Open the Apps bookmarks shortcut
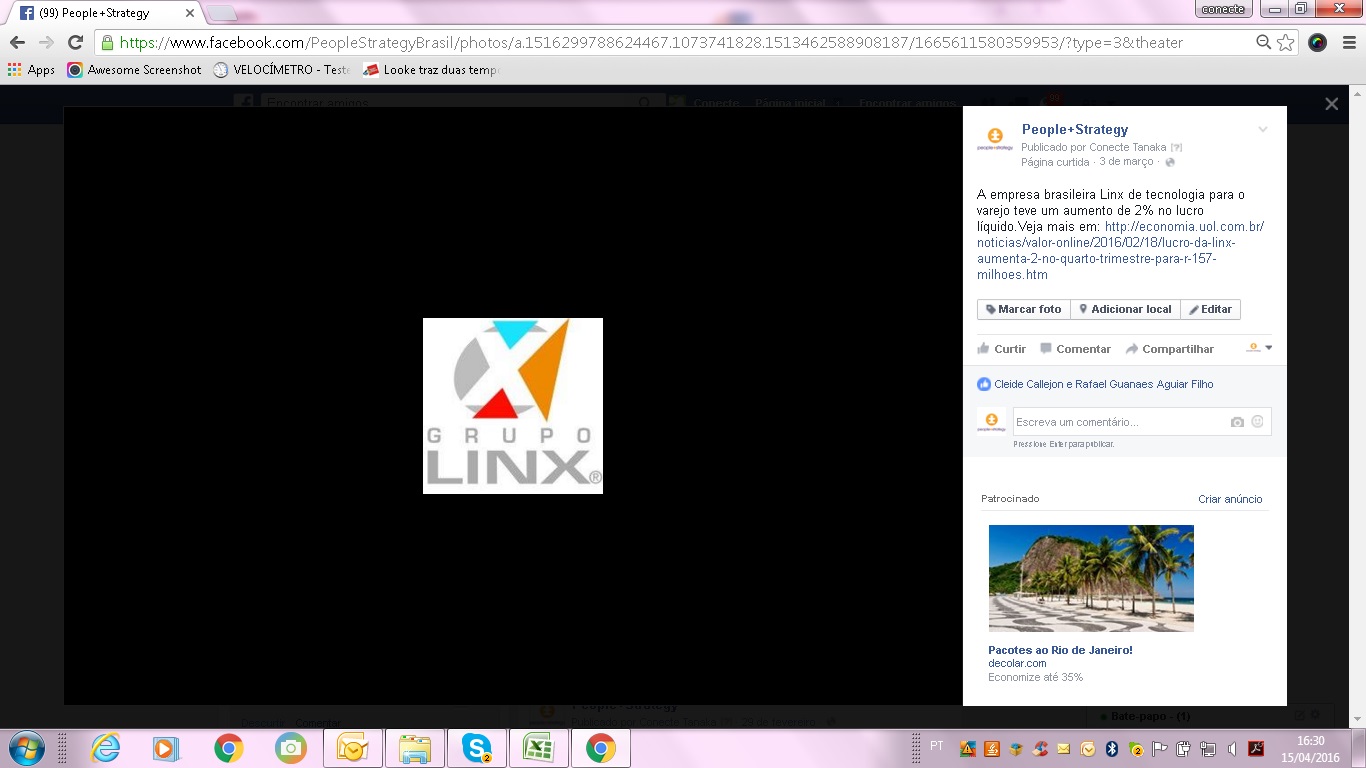The height and width of the screenshot is (768, 1366). (x=31, y=70)
